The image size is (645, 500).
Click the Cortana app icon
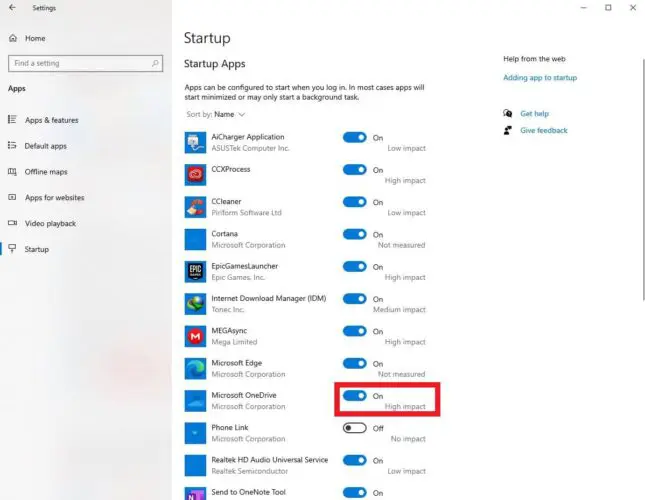tap(195, 239)
